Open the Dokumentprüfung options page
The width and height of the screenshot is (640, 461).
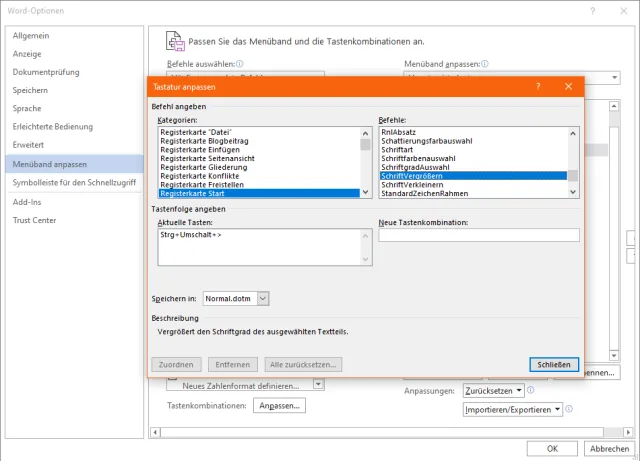coord(46,72)
